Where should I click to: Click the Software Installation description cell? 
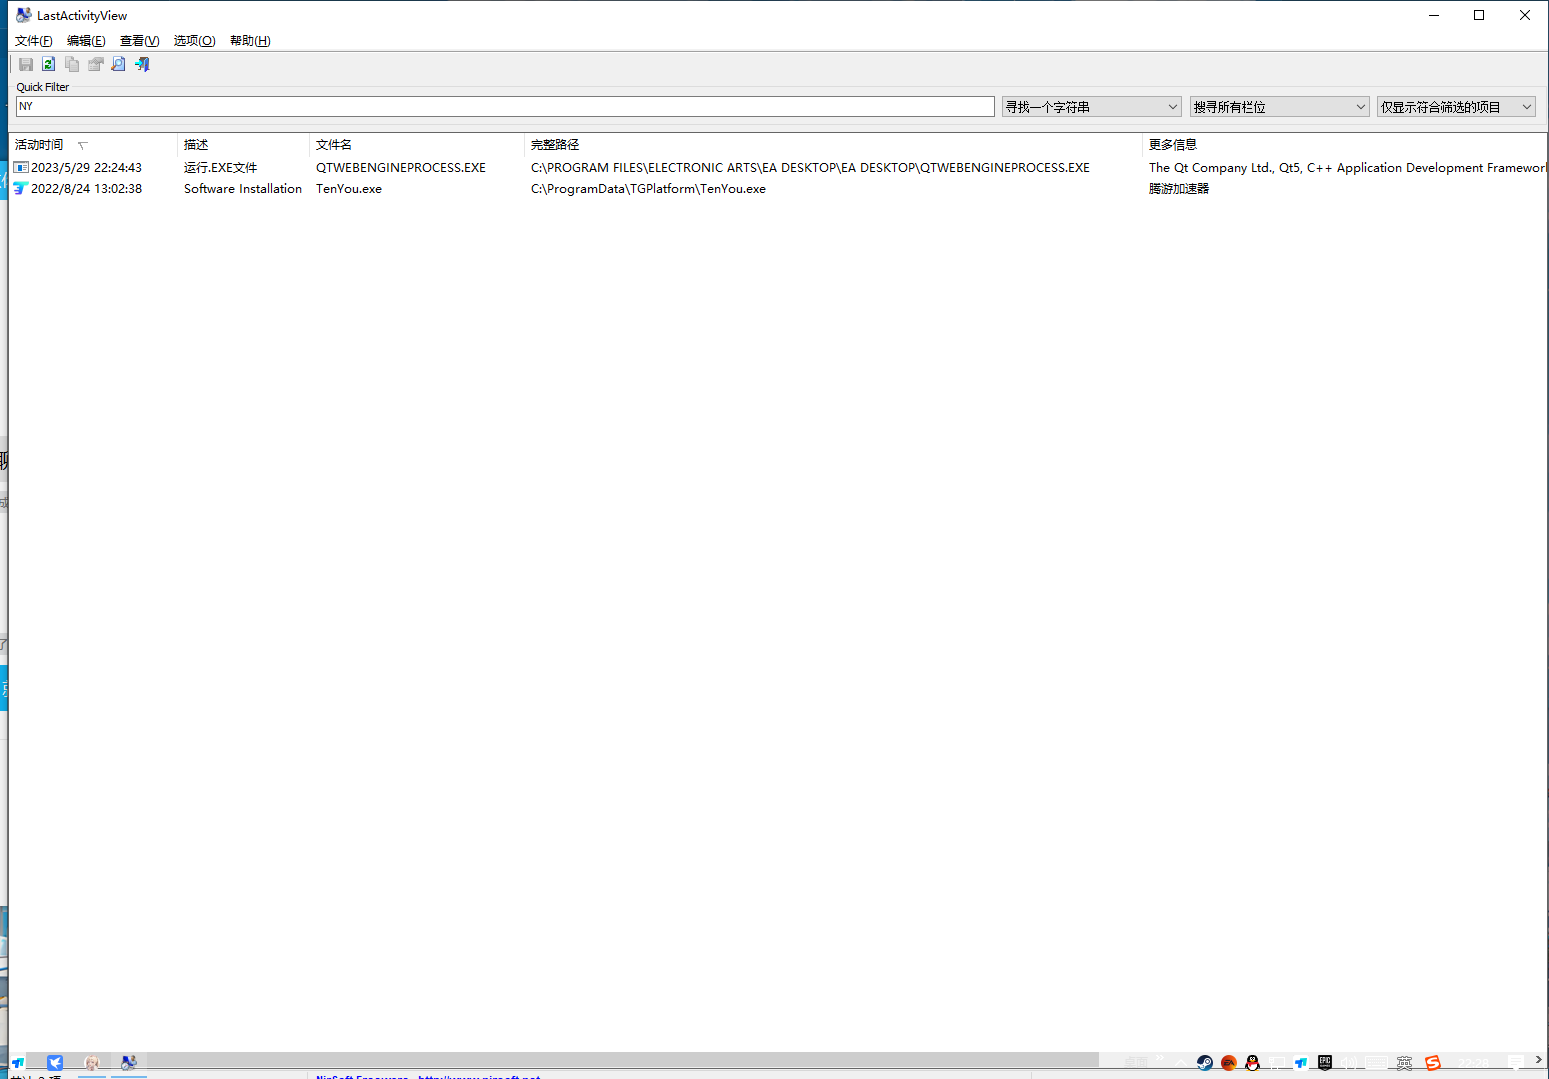click(243, 189)
